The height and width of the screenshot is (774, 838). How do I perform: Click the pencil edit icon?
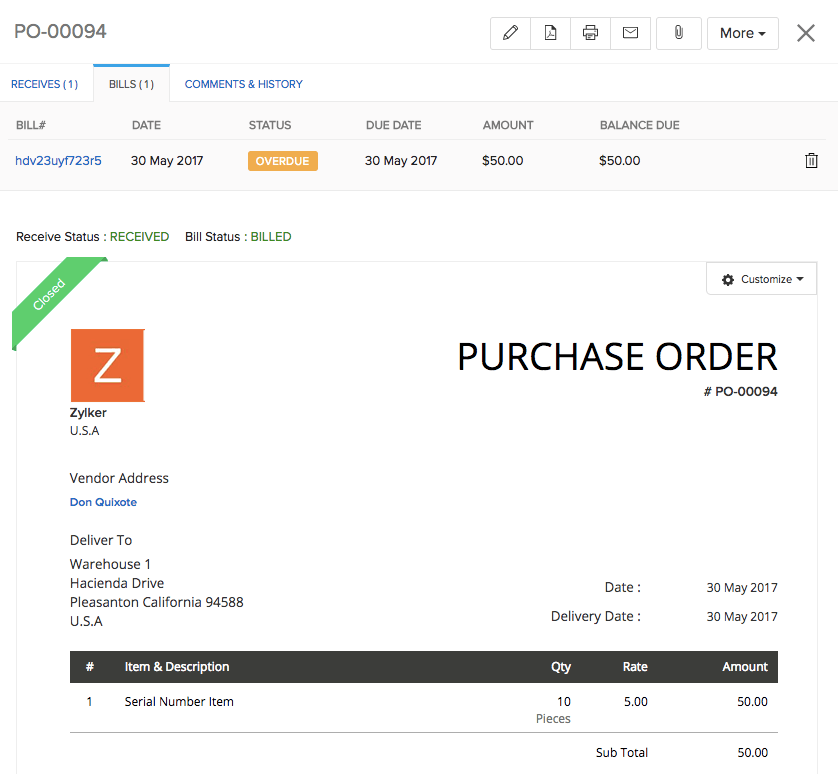coord(511,33)
